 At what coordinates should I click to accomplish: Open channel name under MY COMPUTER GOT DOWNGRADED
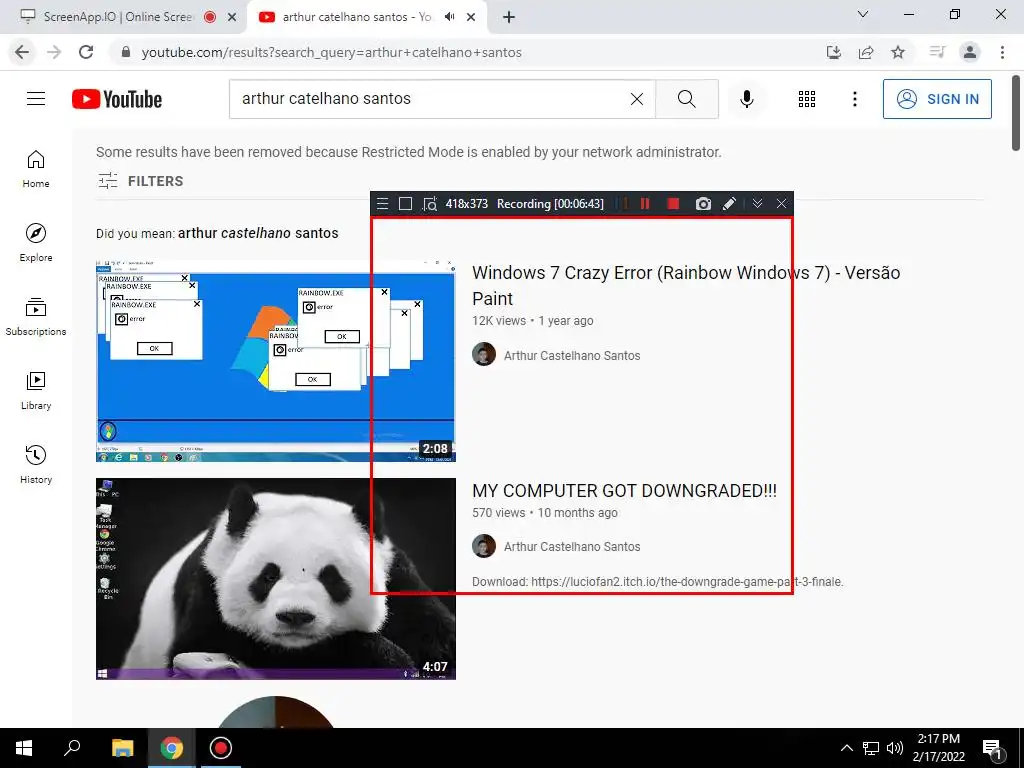[571, 547]
